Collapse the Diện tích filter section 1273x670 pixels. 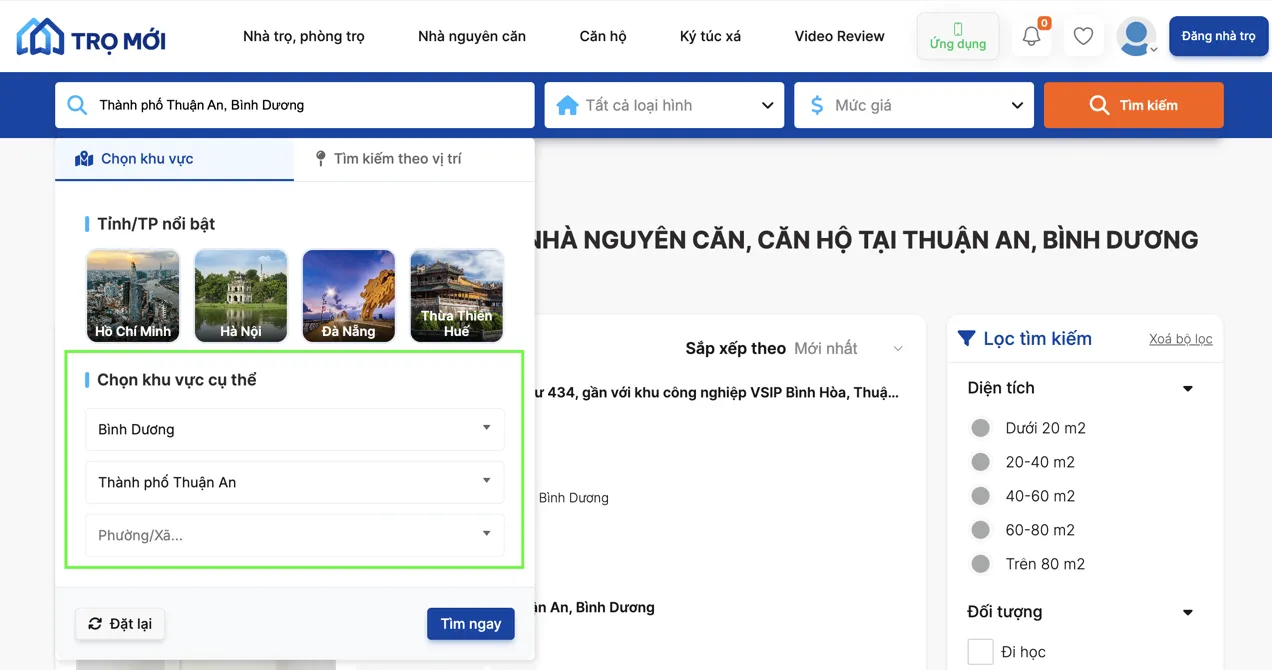(x=1188, y=388)
